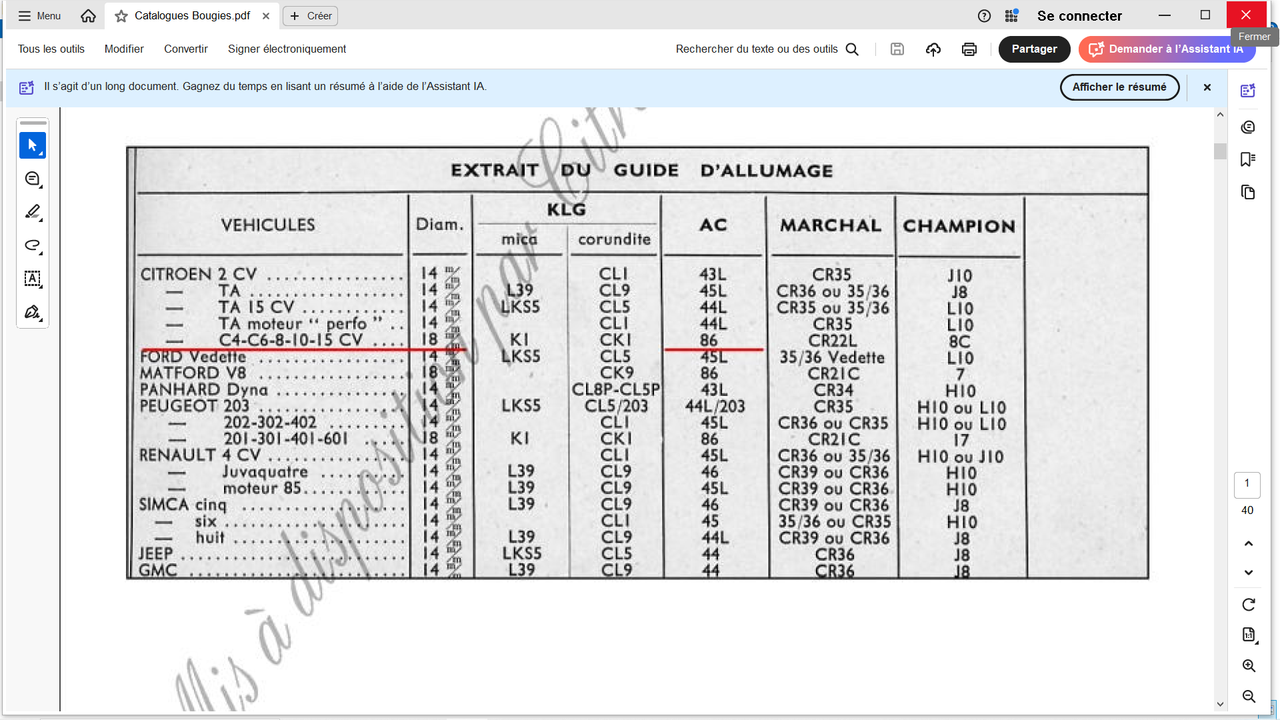Click the scrollbar down arrow
Viewport: 1280px width, 720px height.
(1220, 704)
